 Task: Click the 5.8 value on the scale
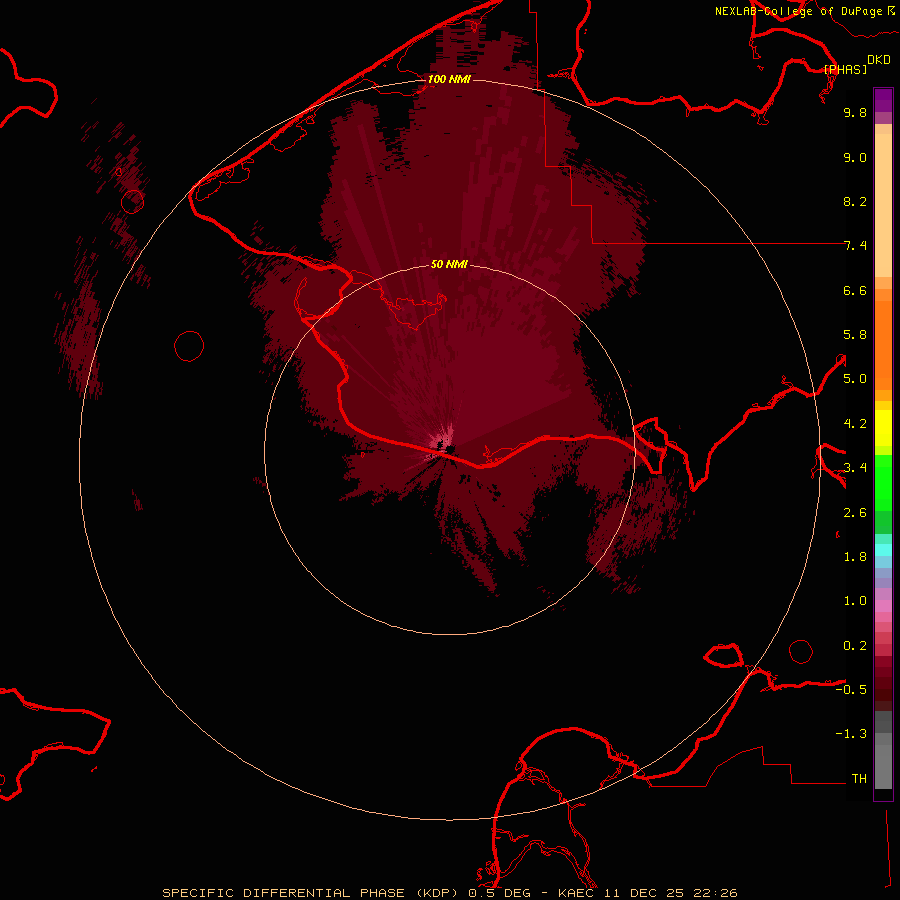[855, 335]
